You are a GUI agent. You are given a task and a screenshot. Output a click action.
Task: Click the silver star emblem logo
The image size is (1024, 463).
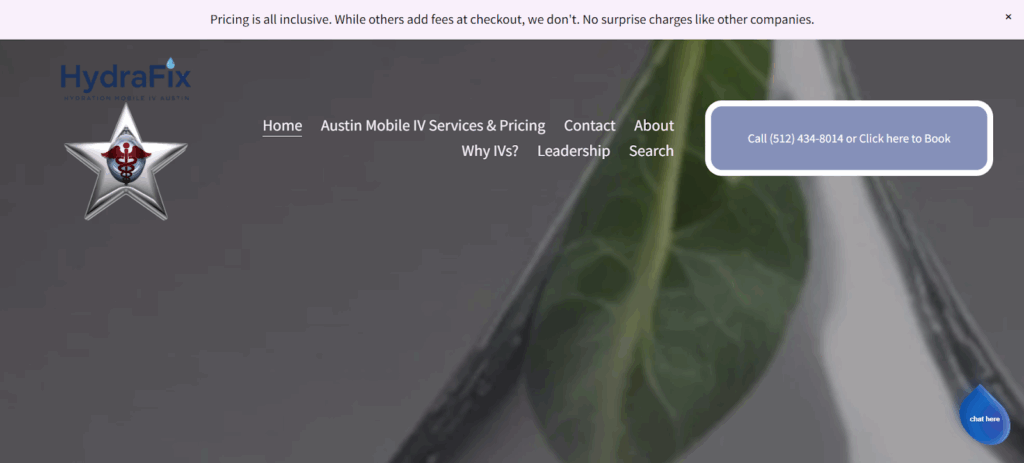click(126, 162)
